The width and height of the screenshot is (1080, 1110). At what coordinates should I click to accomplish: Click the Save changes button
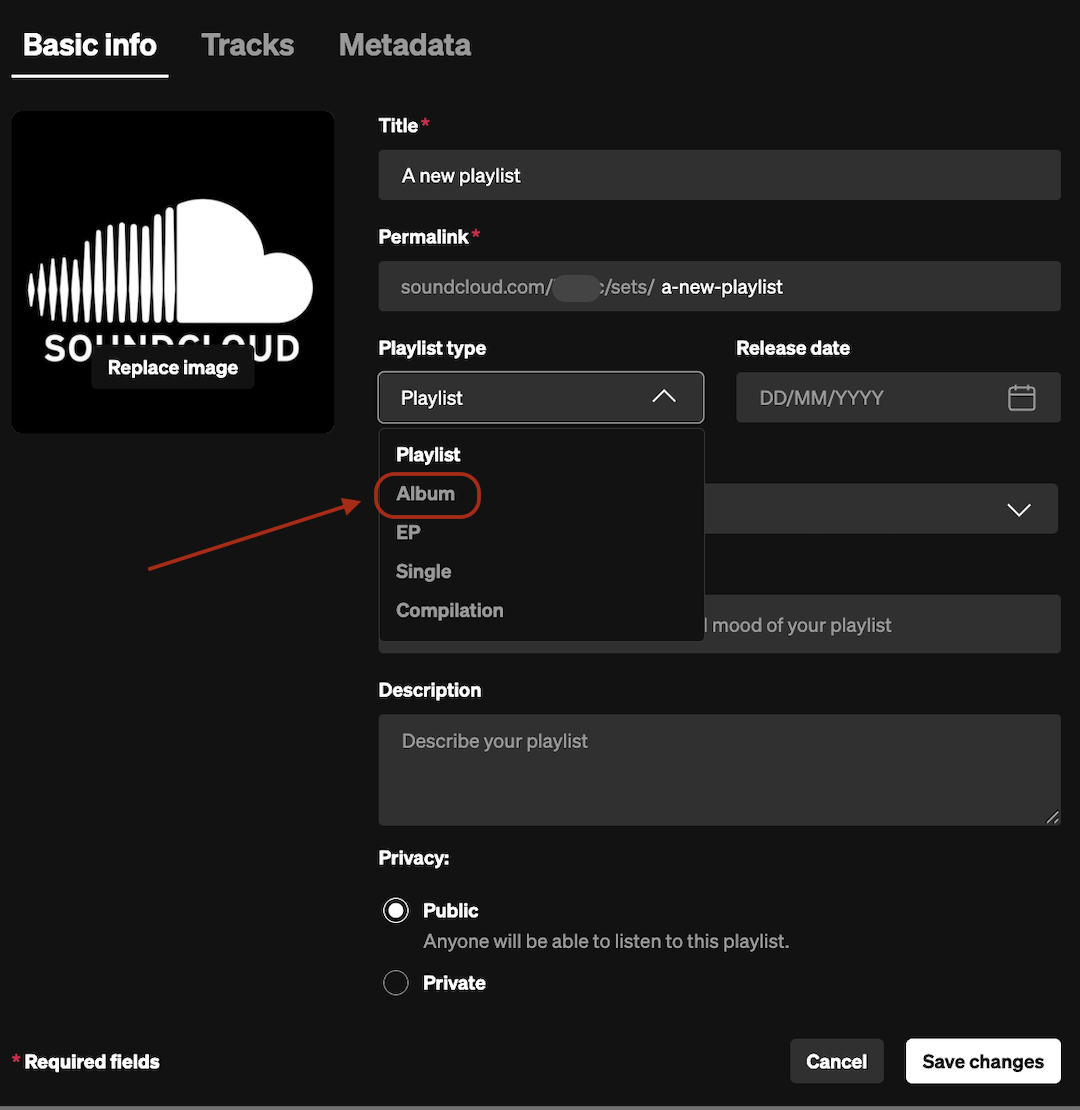coord(982,1061)
